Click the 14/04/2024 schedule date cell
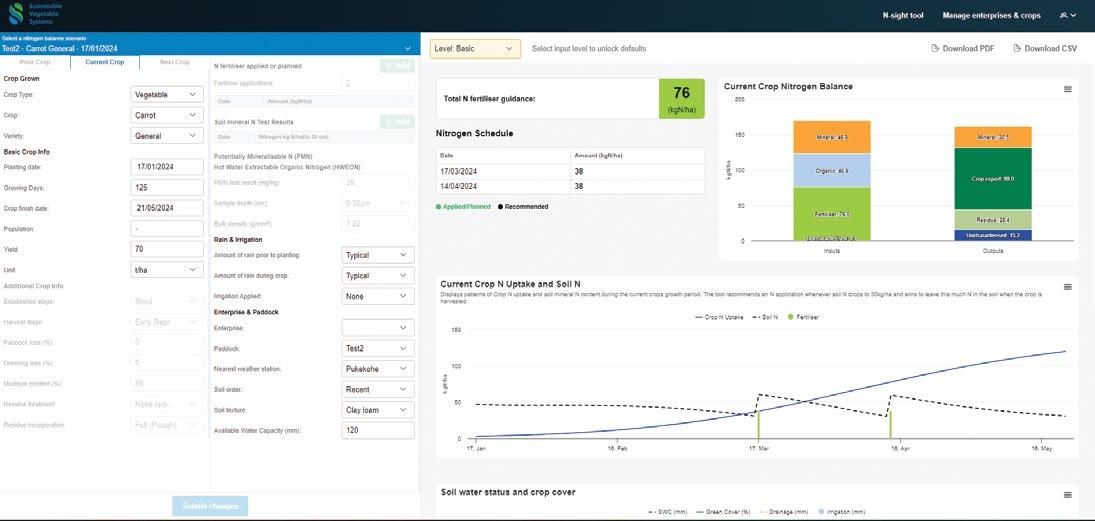Screen dimensions: 1095x521 (504, 186)
